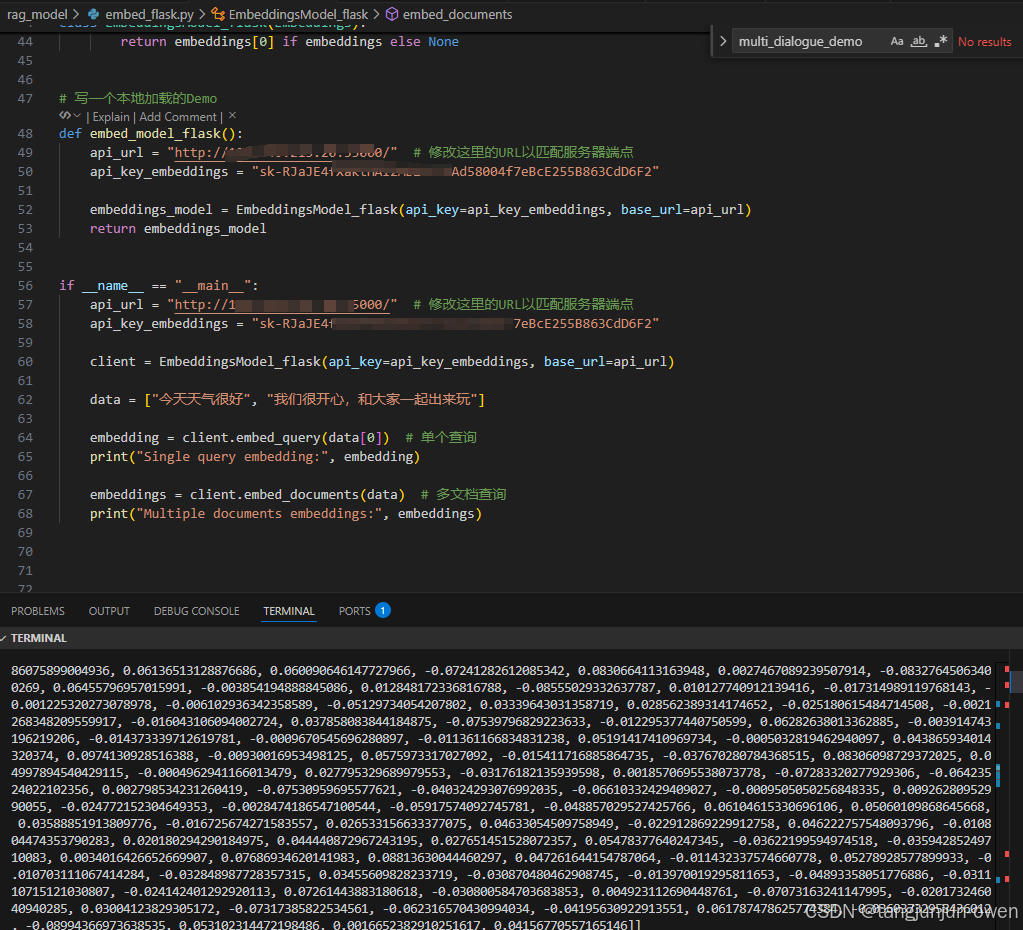Click line number 56 in the gutter
Image resolution: width=1023 pixels, height=930 pixels.
pos(25,286)
